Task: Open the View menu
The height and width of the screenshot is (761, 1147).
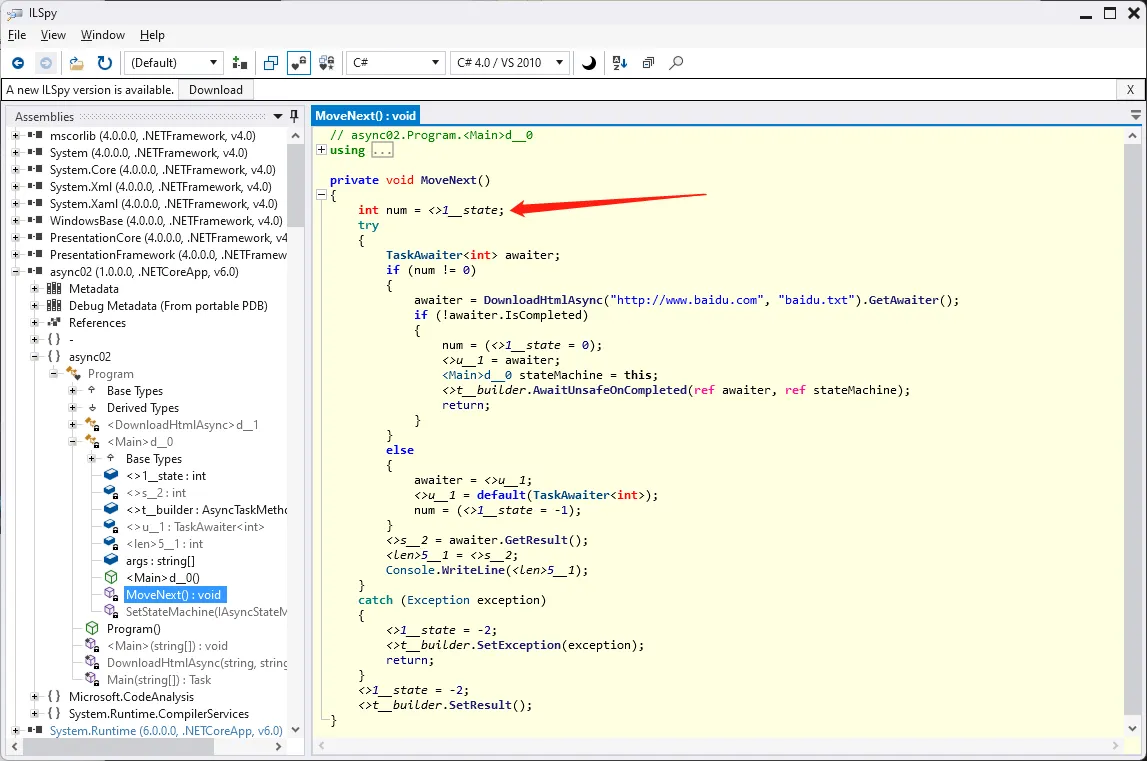Action: 53,35
